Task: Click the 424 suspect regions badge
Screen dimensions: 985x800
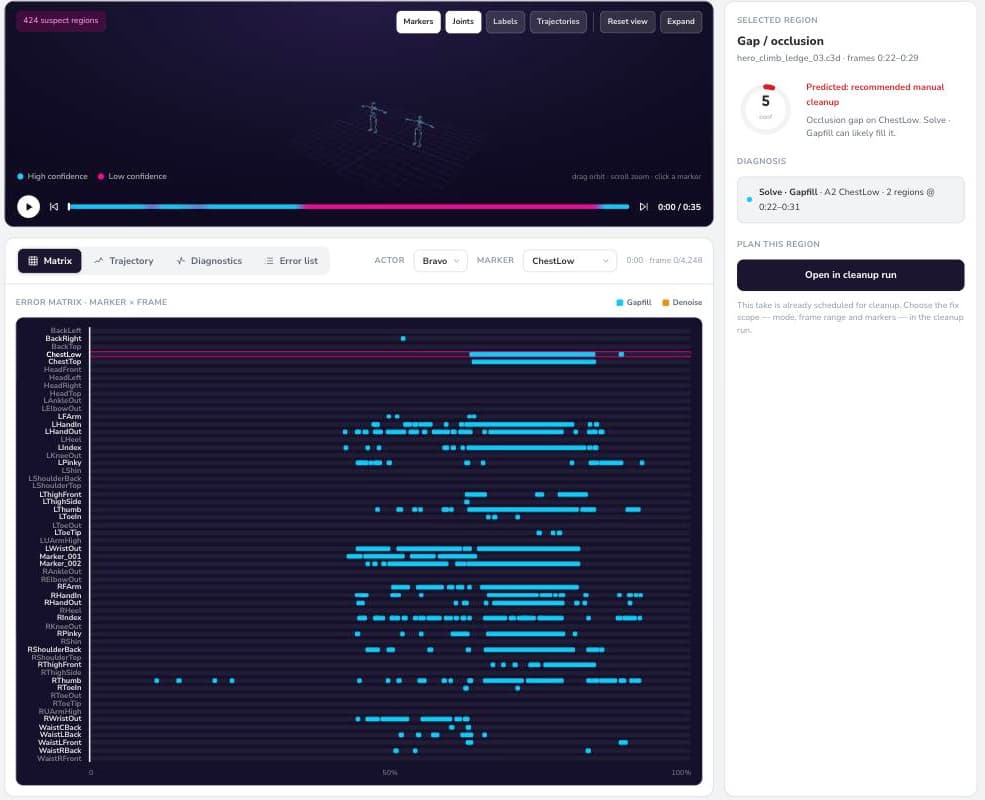Action: tap(61, 21)
